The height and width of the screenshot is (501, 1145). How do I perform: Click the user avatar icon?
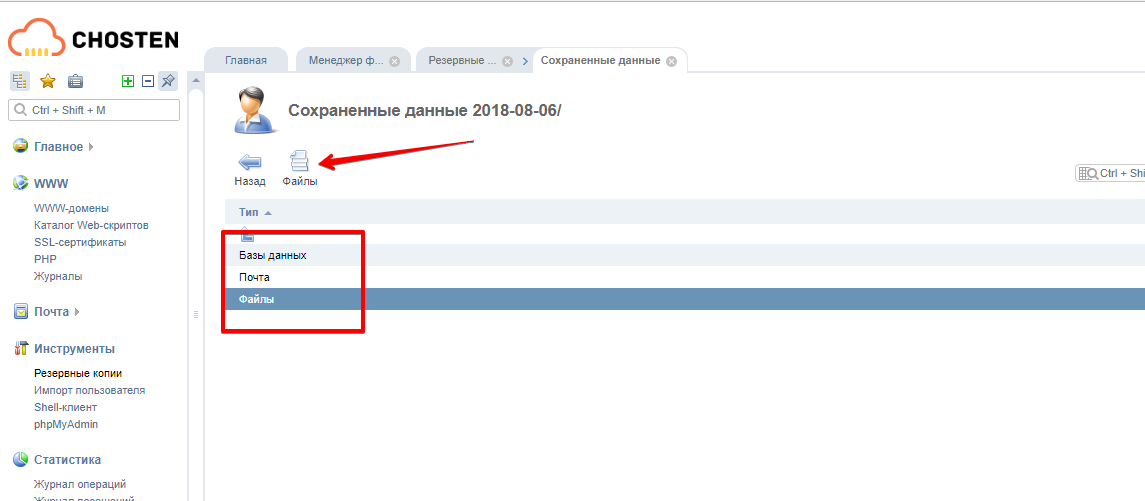click(x=256, y=111)
